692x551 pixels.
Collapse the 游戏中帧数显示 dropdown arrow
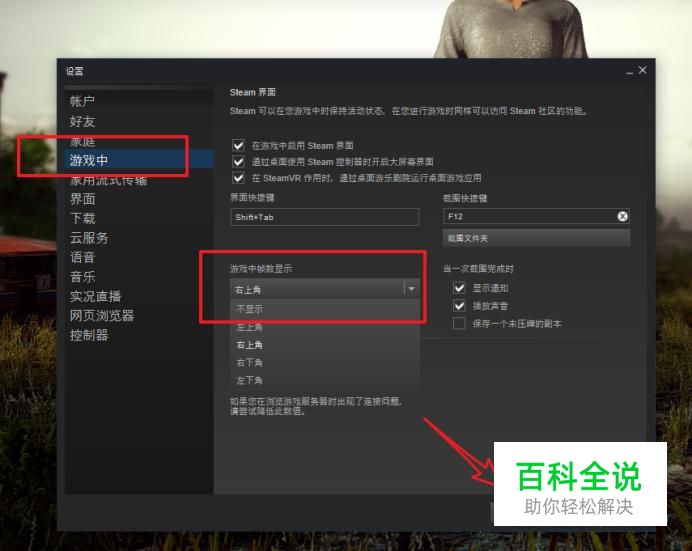pos(411,289)
